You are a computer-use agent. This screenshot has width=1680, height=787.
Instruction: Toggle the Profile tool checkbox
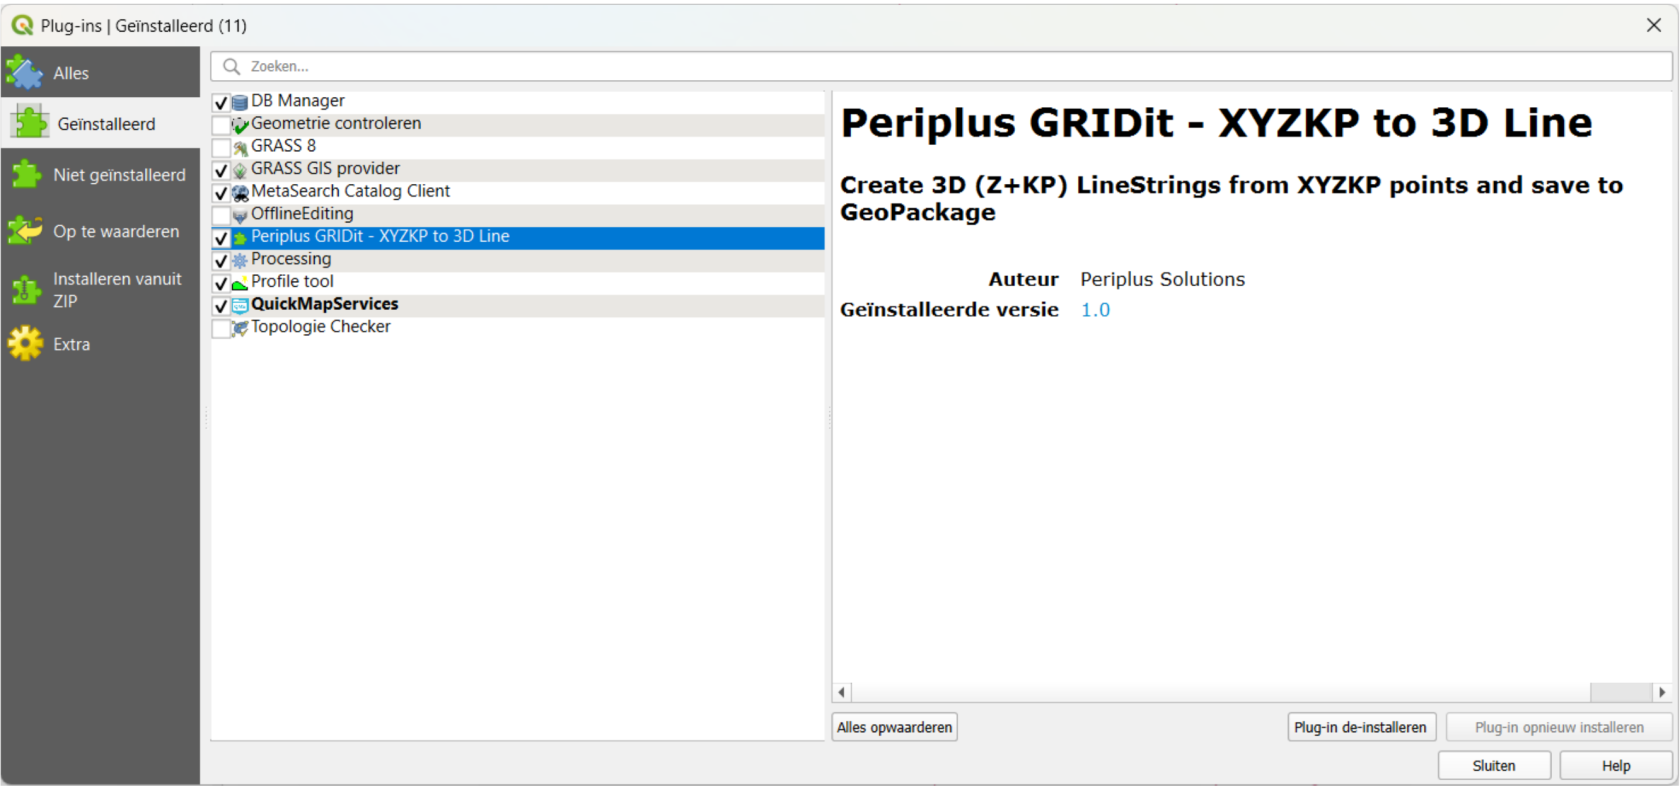221,283
